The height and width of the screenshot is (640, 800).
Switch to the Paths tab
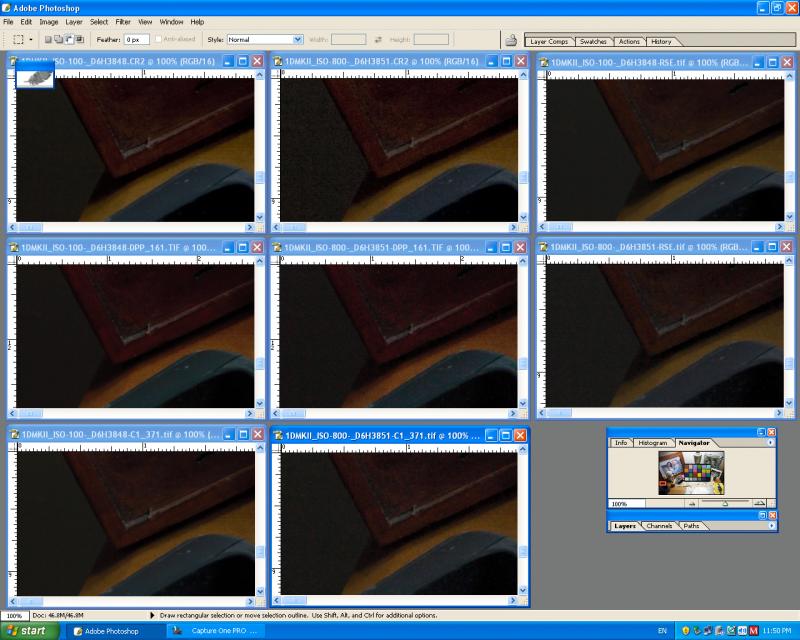click(x=691, y=525)
